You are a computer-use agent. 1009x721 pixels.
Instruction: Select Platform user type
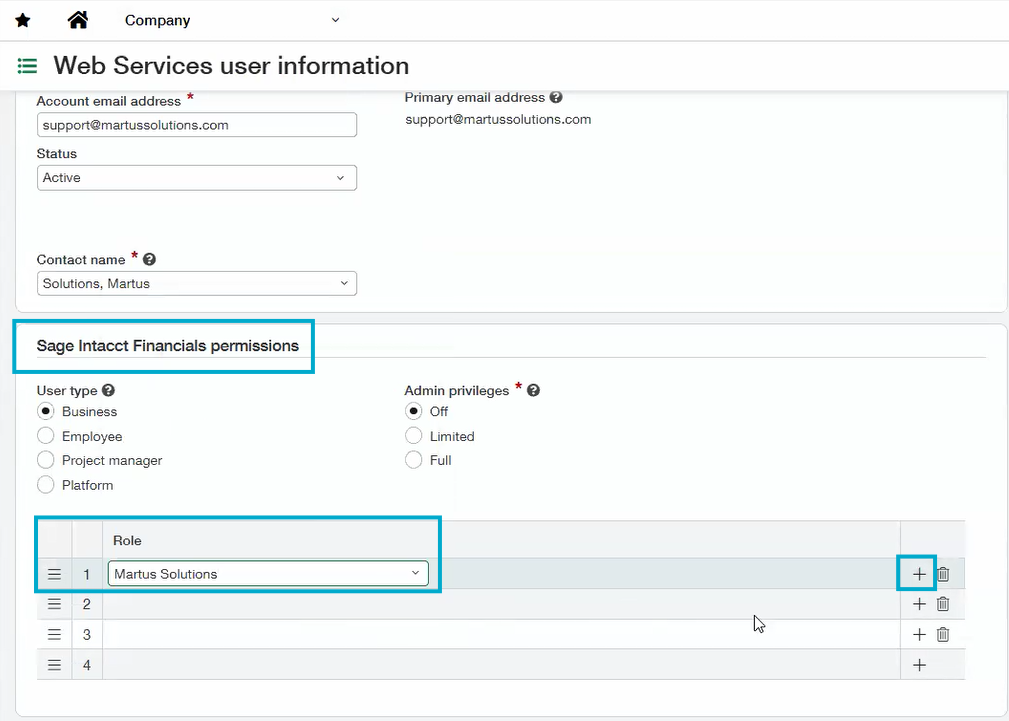point(46,485)
